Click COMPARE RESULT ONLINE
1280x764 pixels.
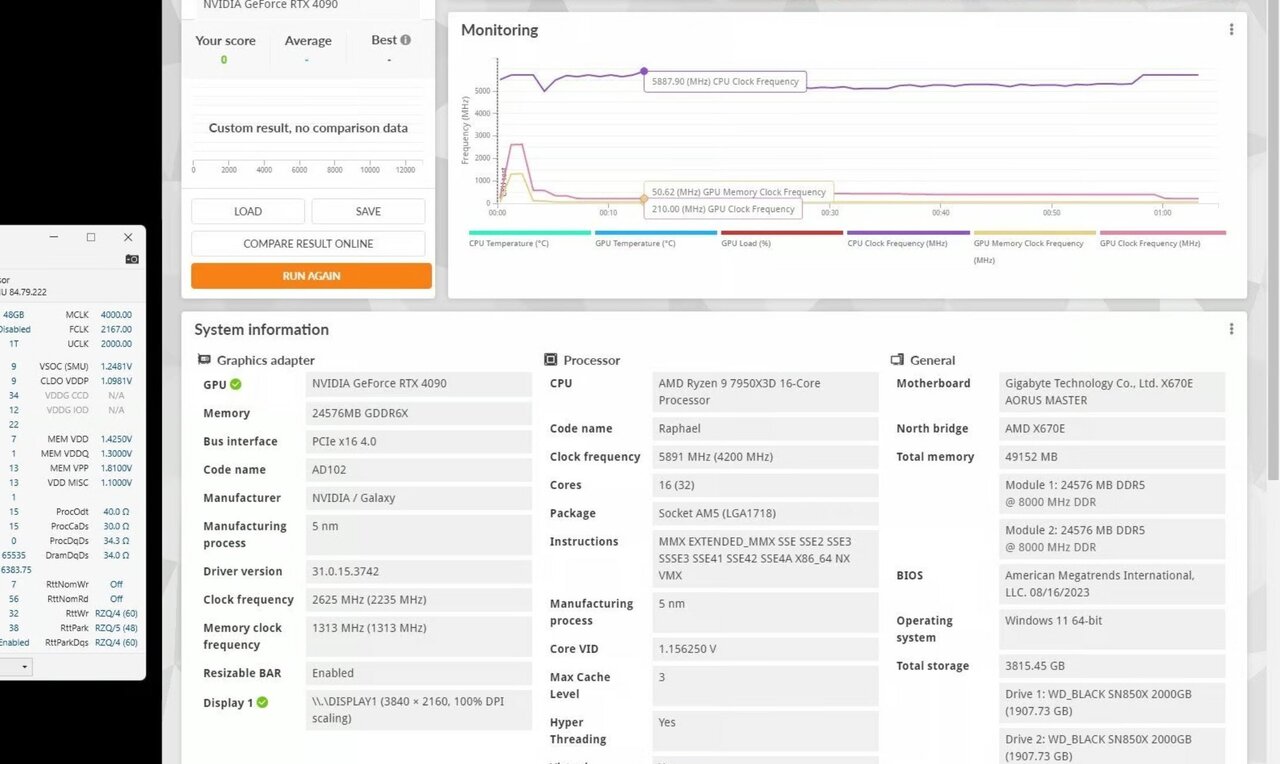[x=308, y=244]
